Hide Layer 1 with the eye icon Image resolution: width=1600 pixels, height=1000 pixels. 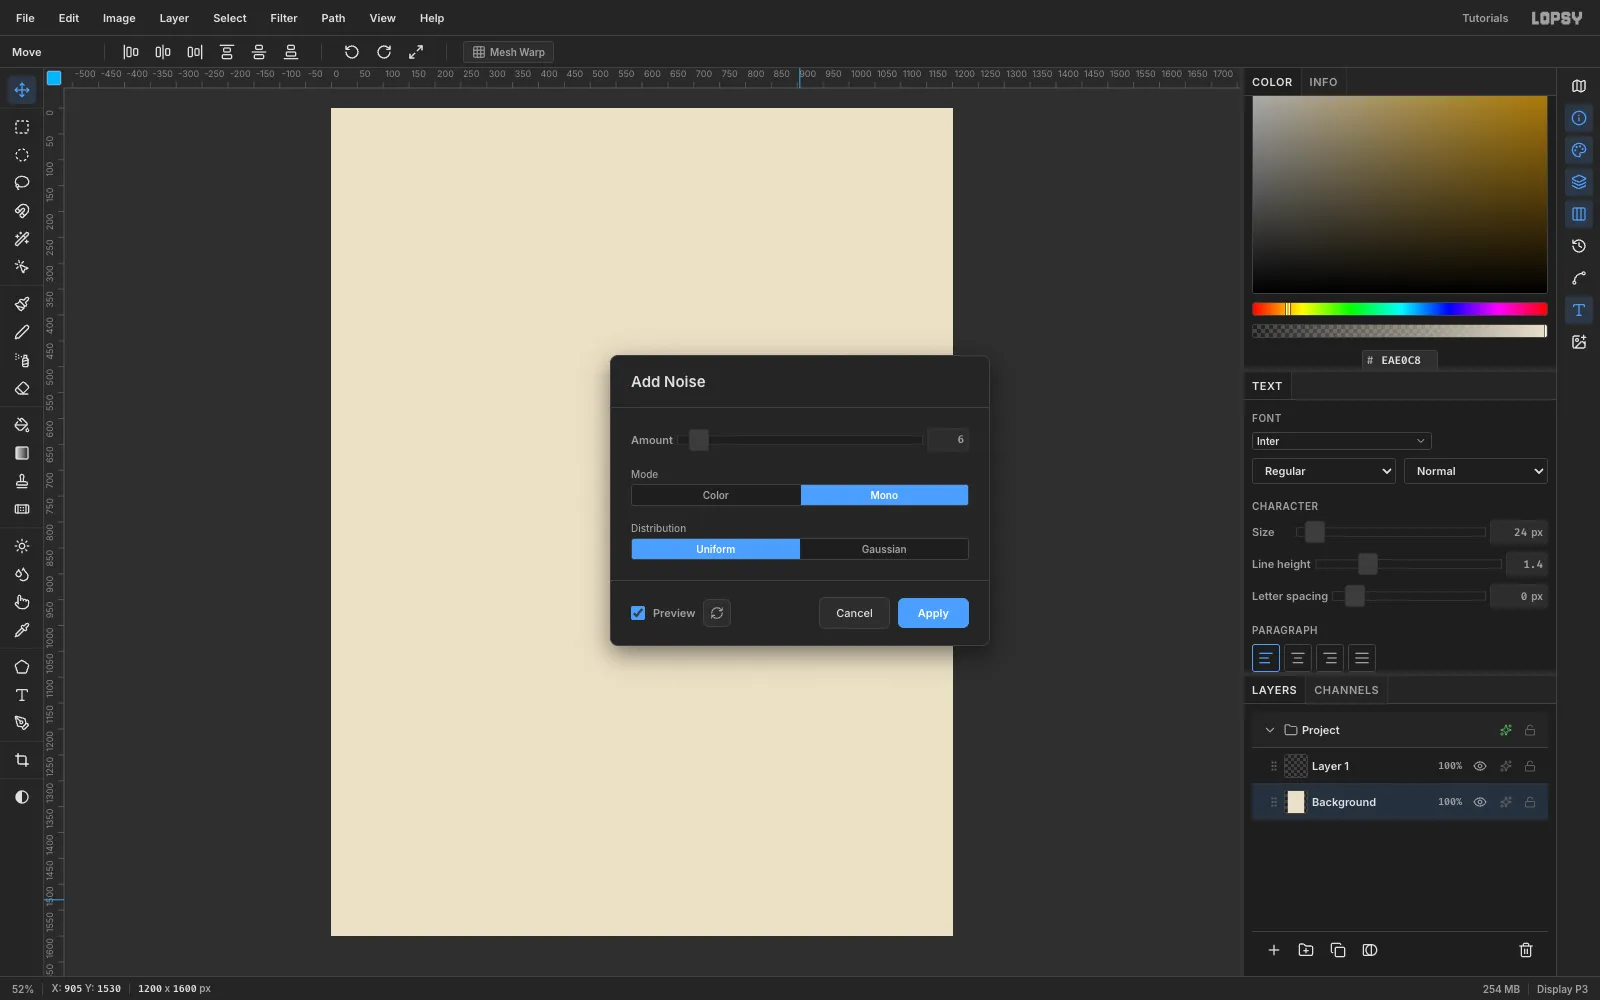(1480, 766)
